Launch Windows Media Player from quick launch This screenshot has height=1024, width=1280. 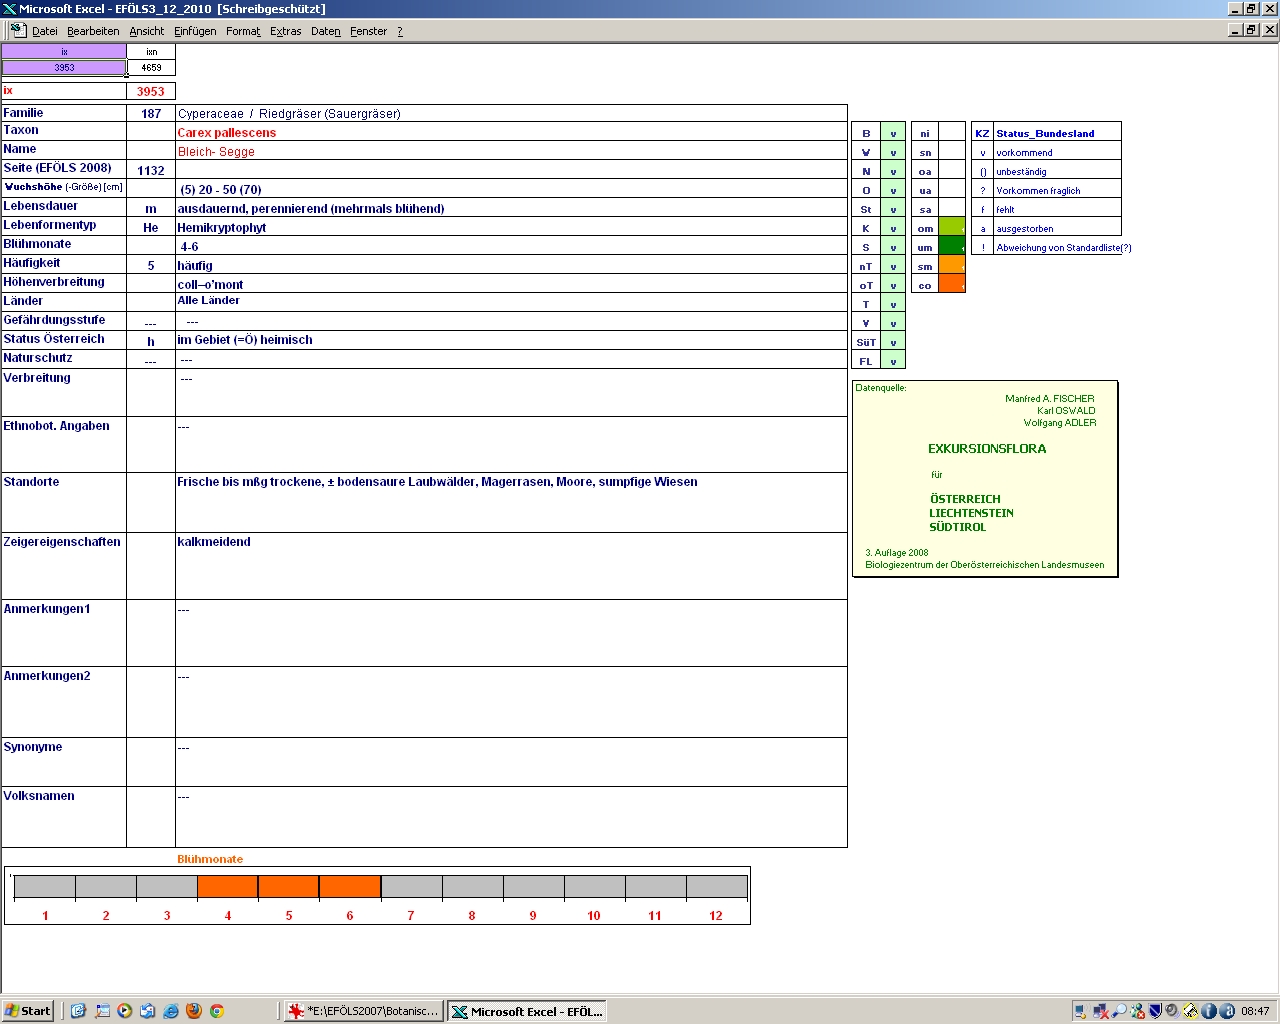click(125, 1011)
